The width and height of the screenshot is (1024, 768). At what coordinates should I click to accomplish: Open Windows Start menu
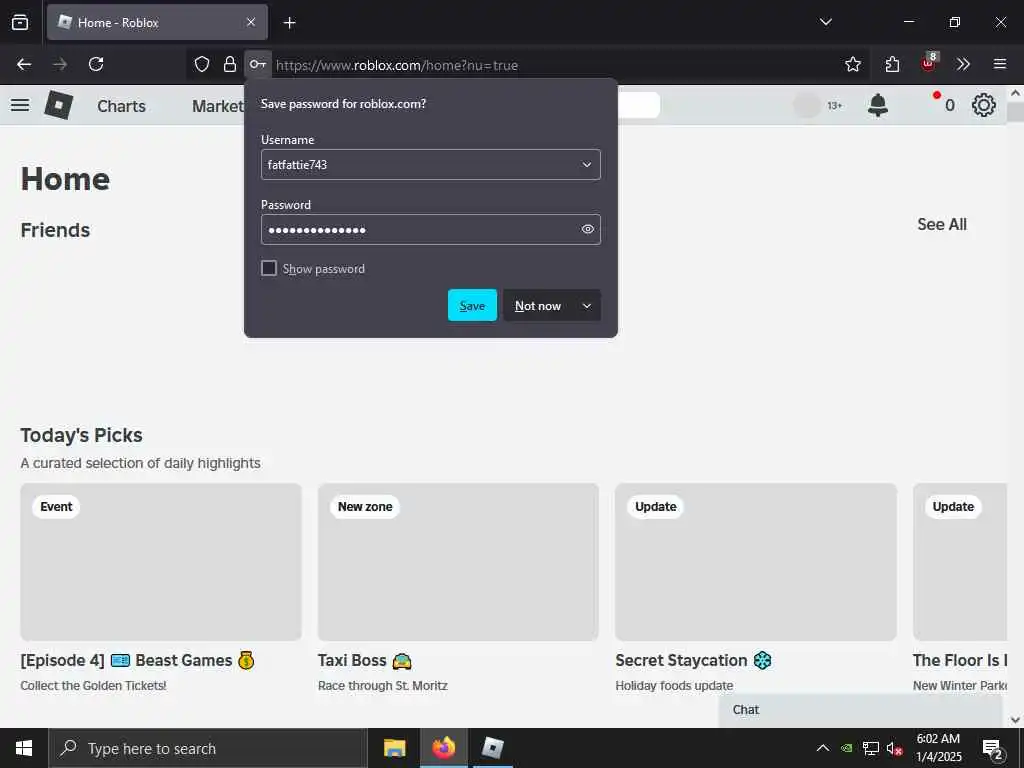(24, 748)
